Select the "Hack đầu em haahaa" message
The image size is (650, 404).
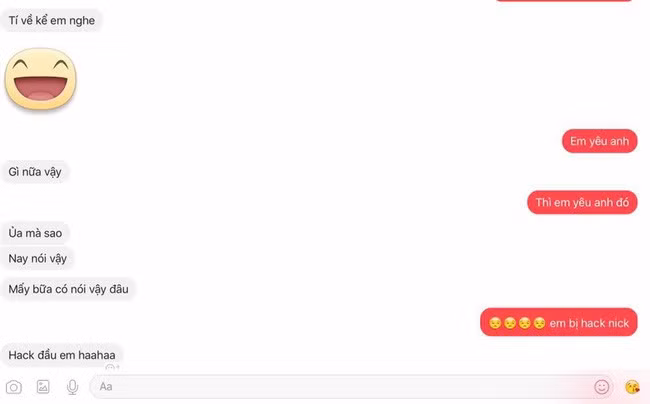tap(62, 355)
